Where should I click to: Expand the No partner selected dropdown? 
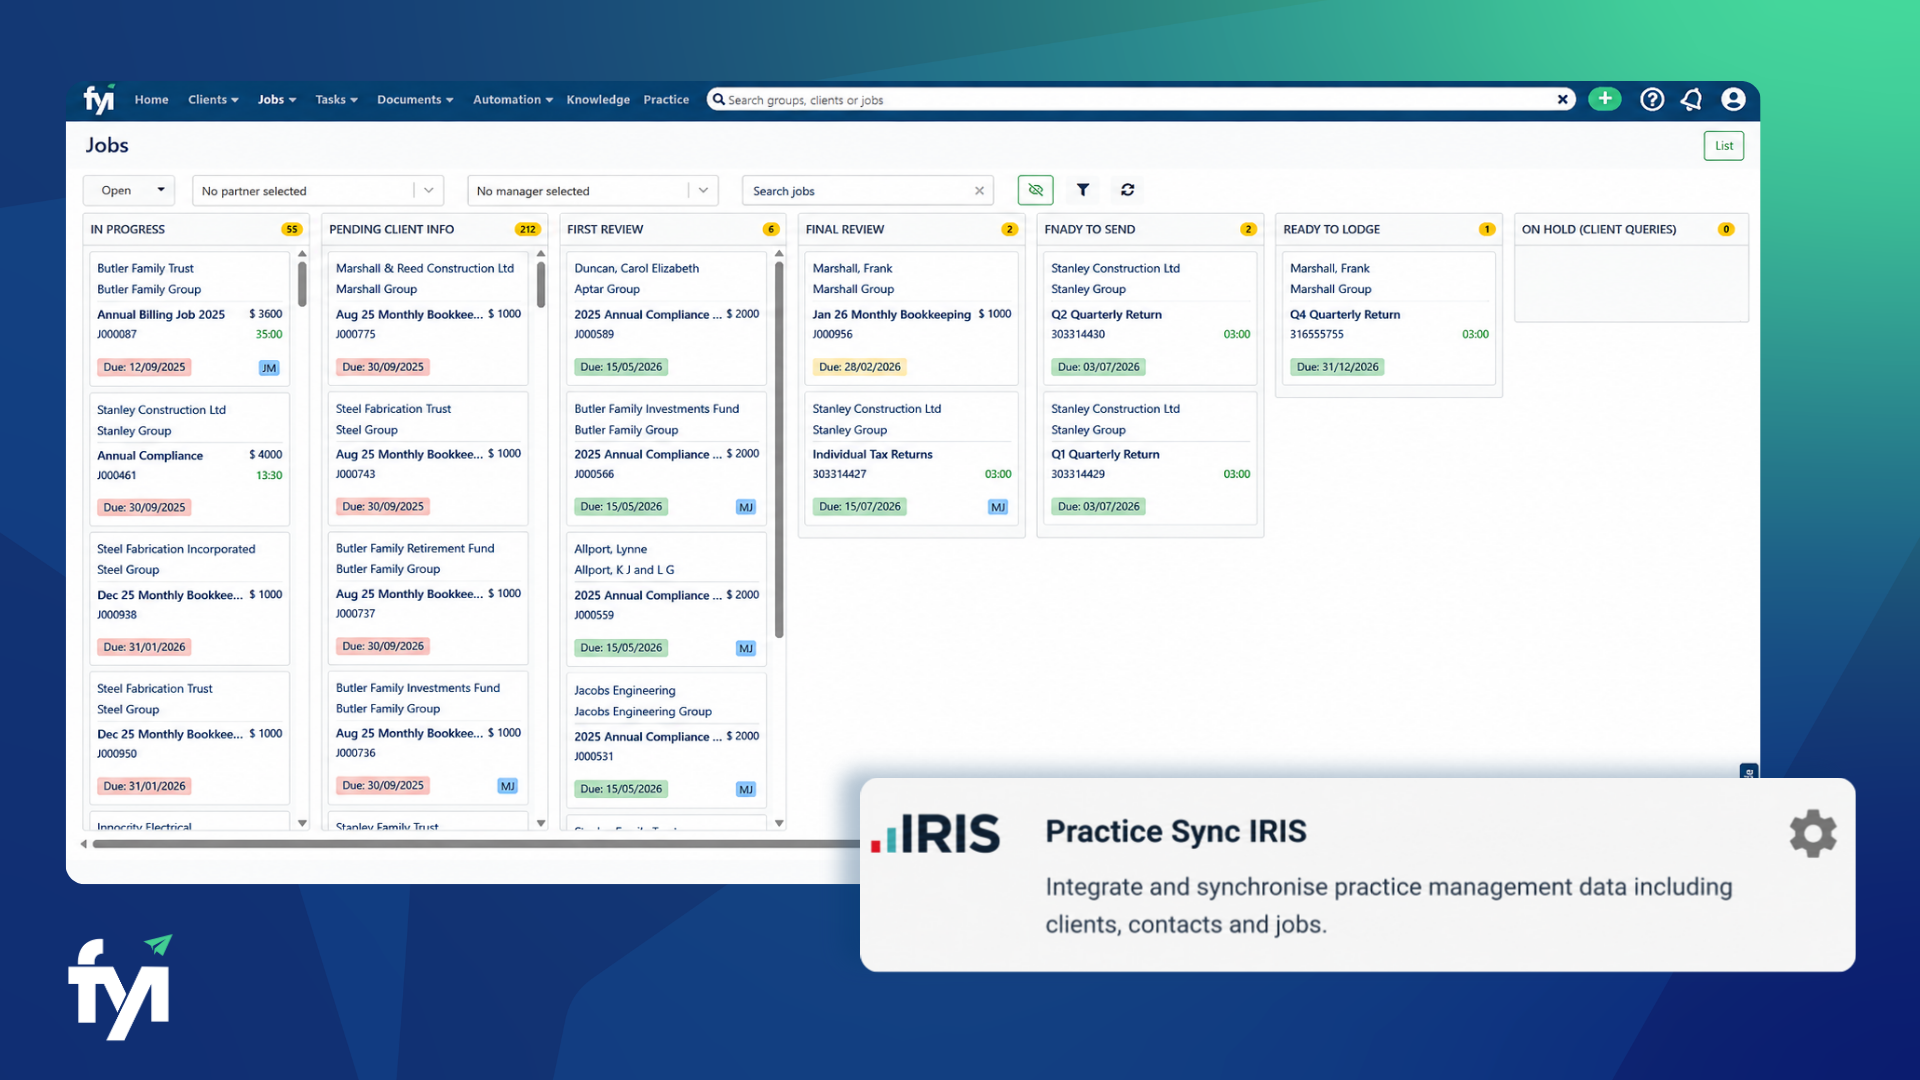(318, 190)
